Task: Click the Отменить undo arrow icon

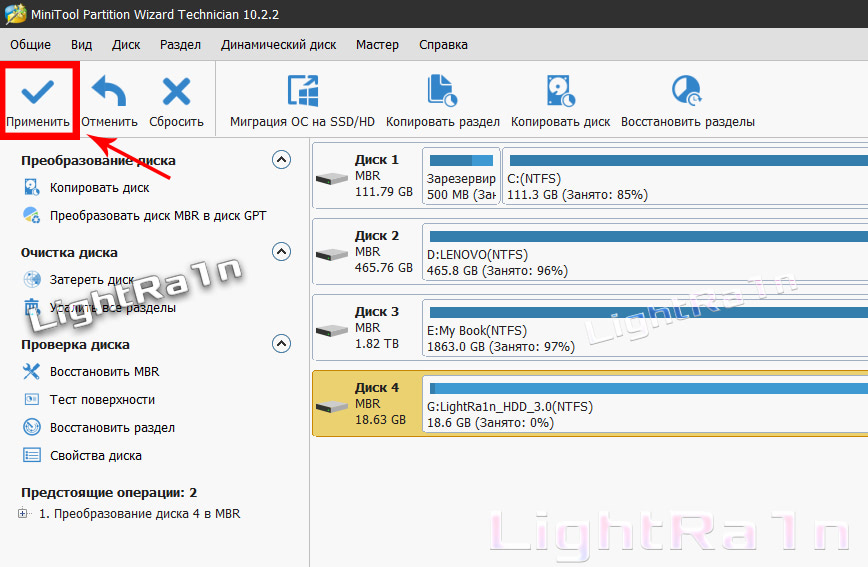Action: (109, 91)
